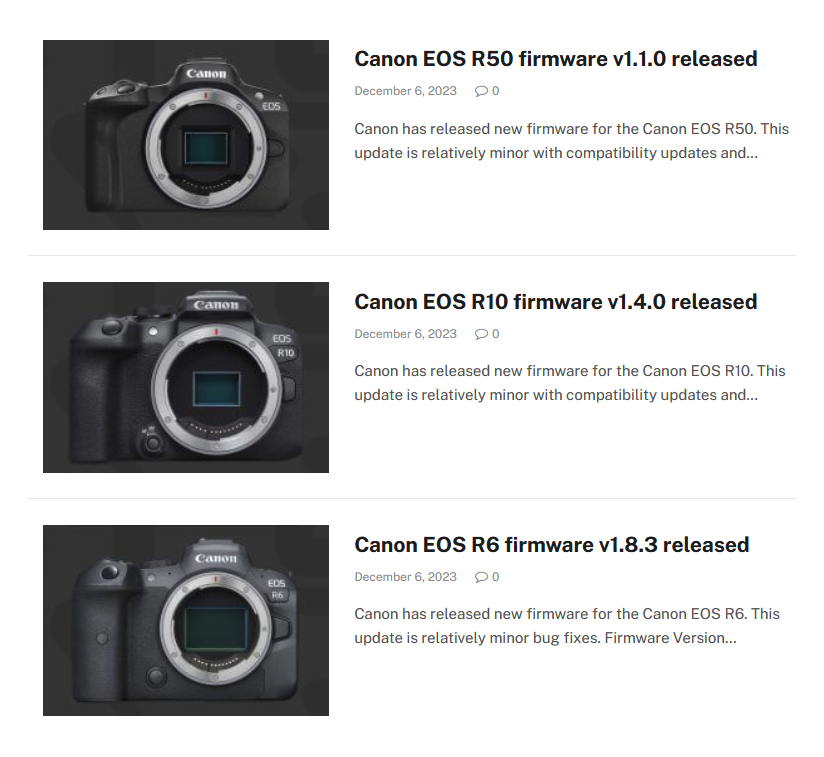Click the comment count 0 on R50 post
The image size is (824, 757).
click(x=496, y=91)
